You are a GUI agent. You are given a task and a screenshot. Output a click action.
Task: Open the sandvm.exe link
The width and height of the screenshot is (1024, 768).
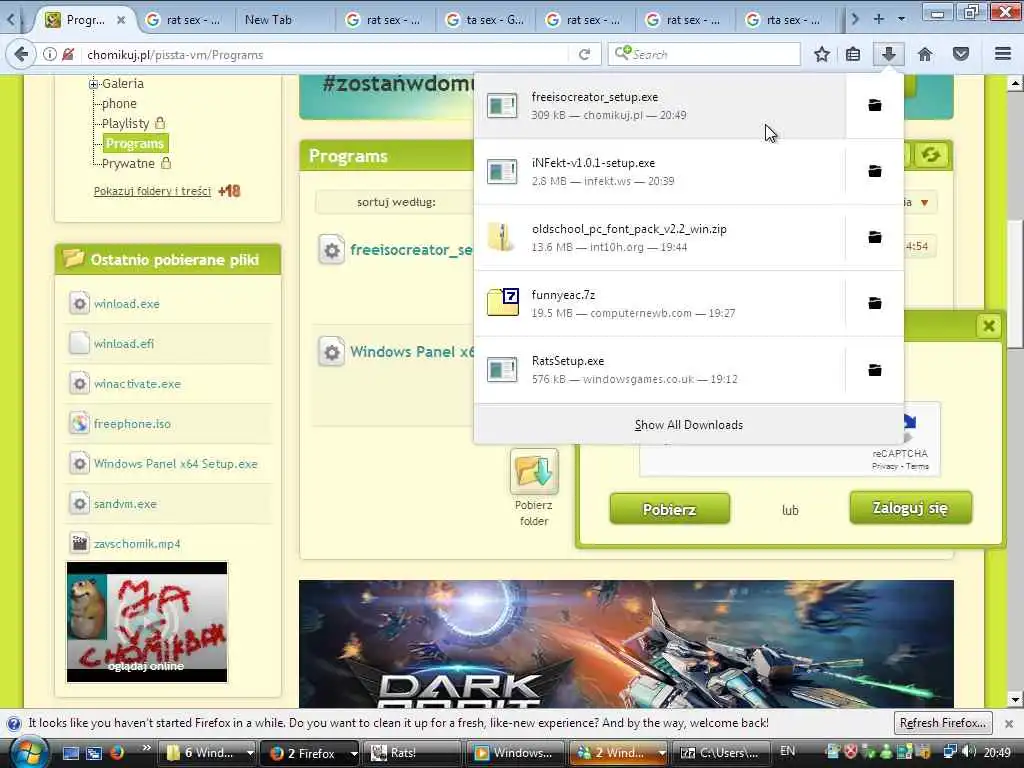point(125,504)
